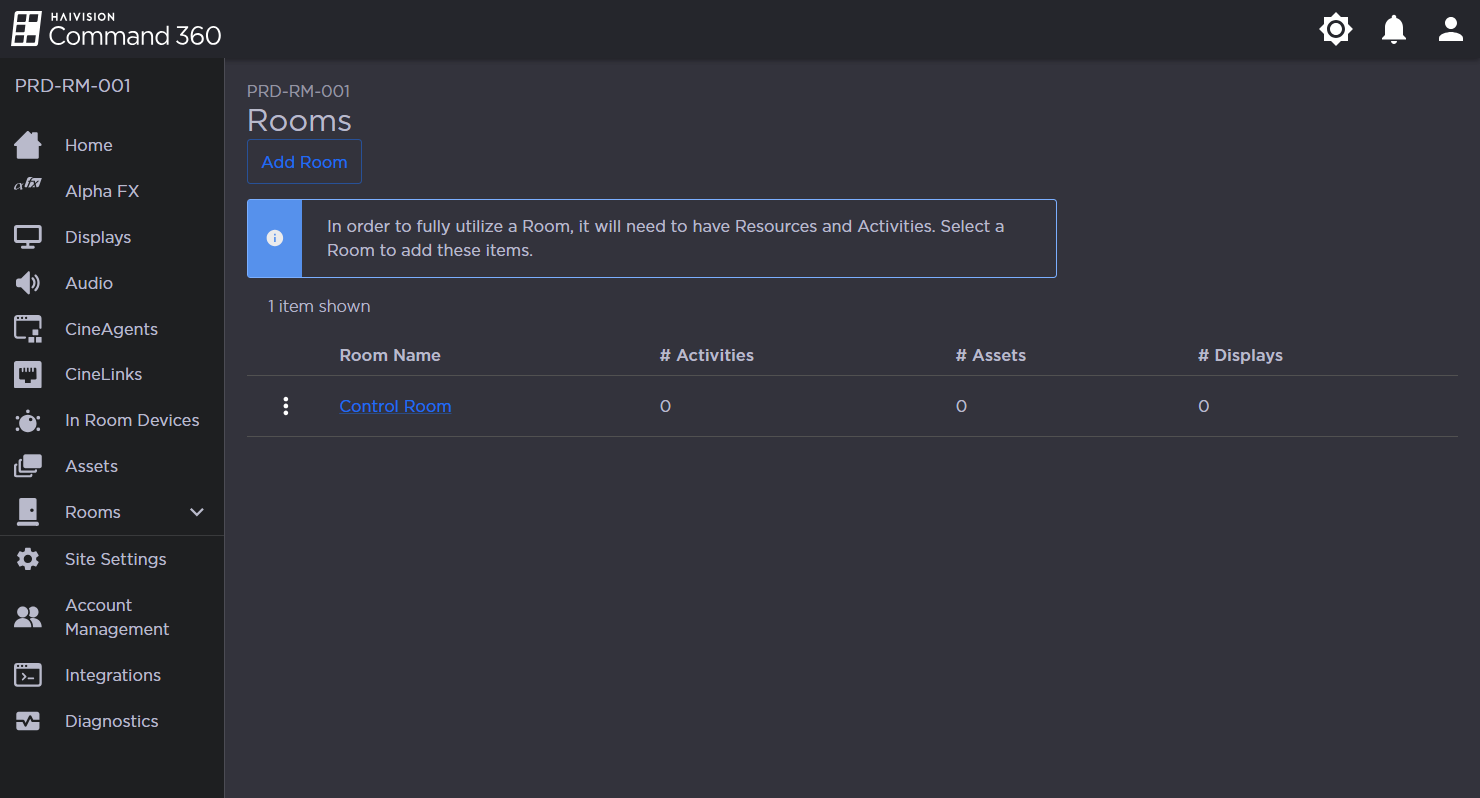The width and height of the screenshot is (1480, 798).
Task: Open Diagnostics from the sidebar
Action: pyautogui.click(x=111, y=721)
